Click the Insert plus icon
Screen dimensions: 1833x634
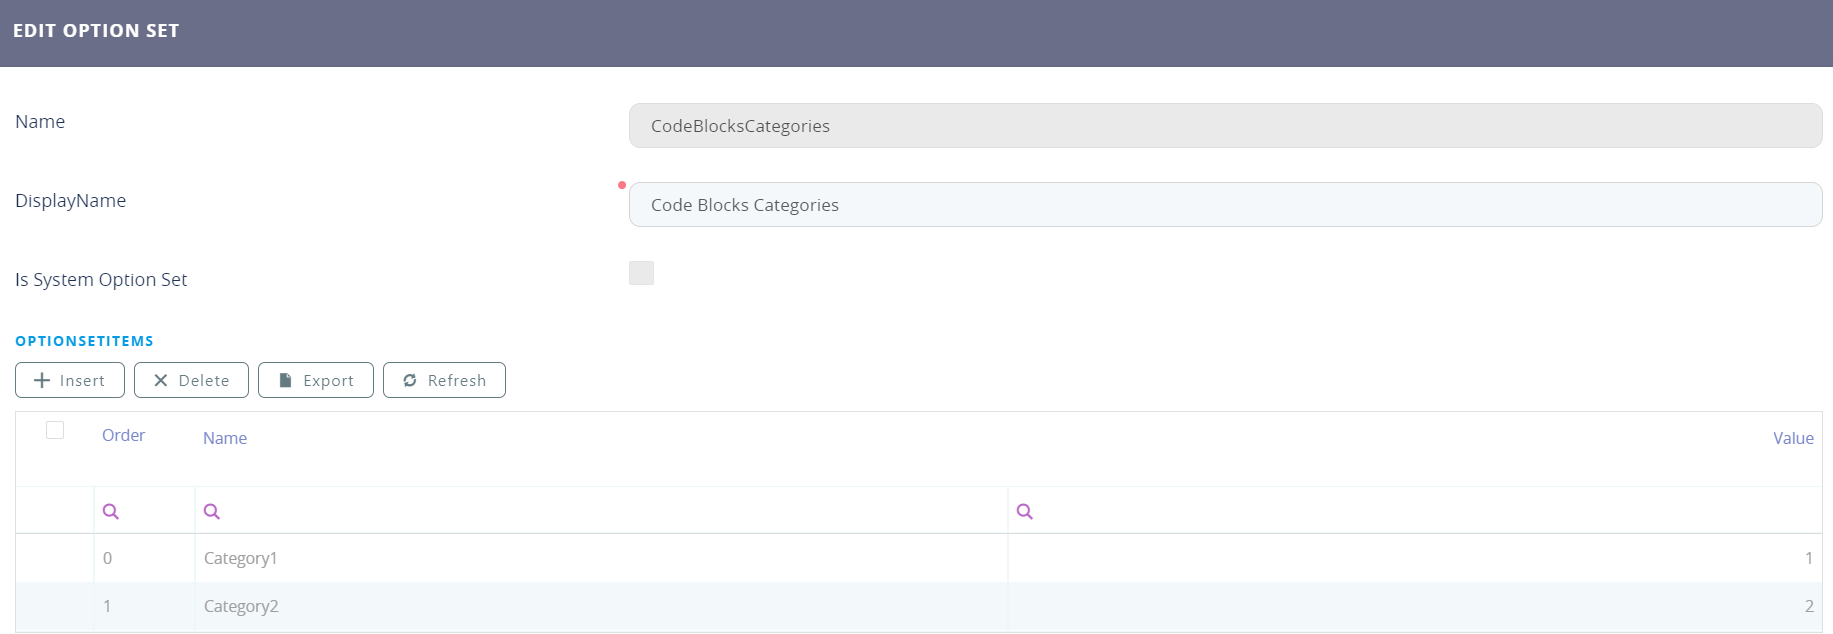click(x=42, y=380)
